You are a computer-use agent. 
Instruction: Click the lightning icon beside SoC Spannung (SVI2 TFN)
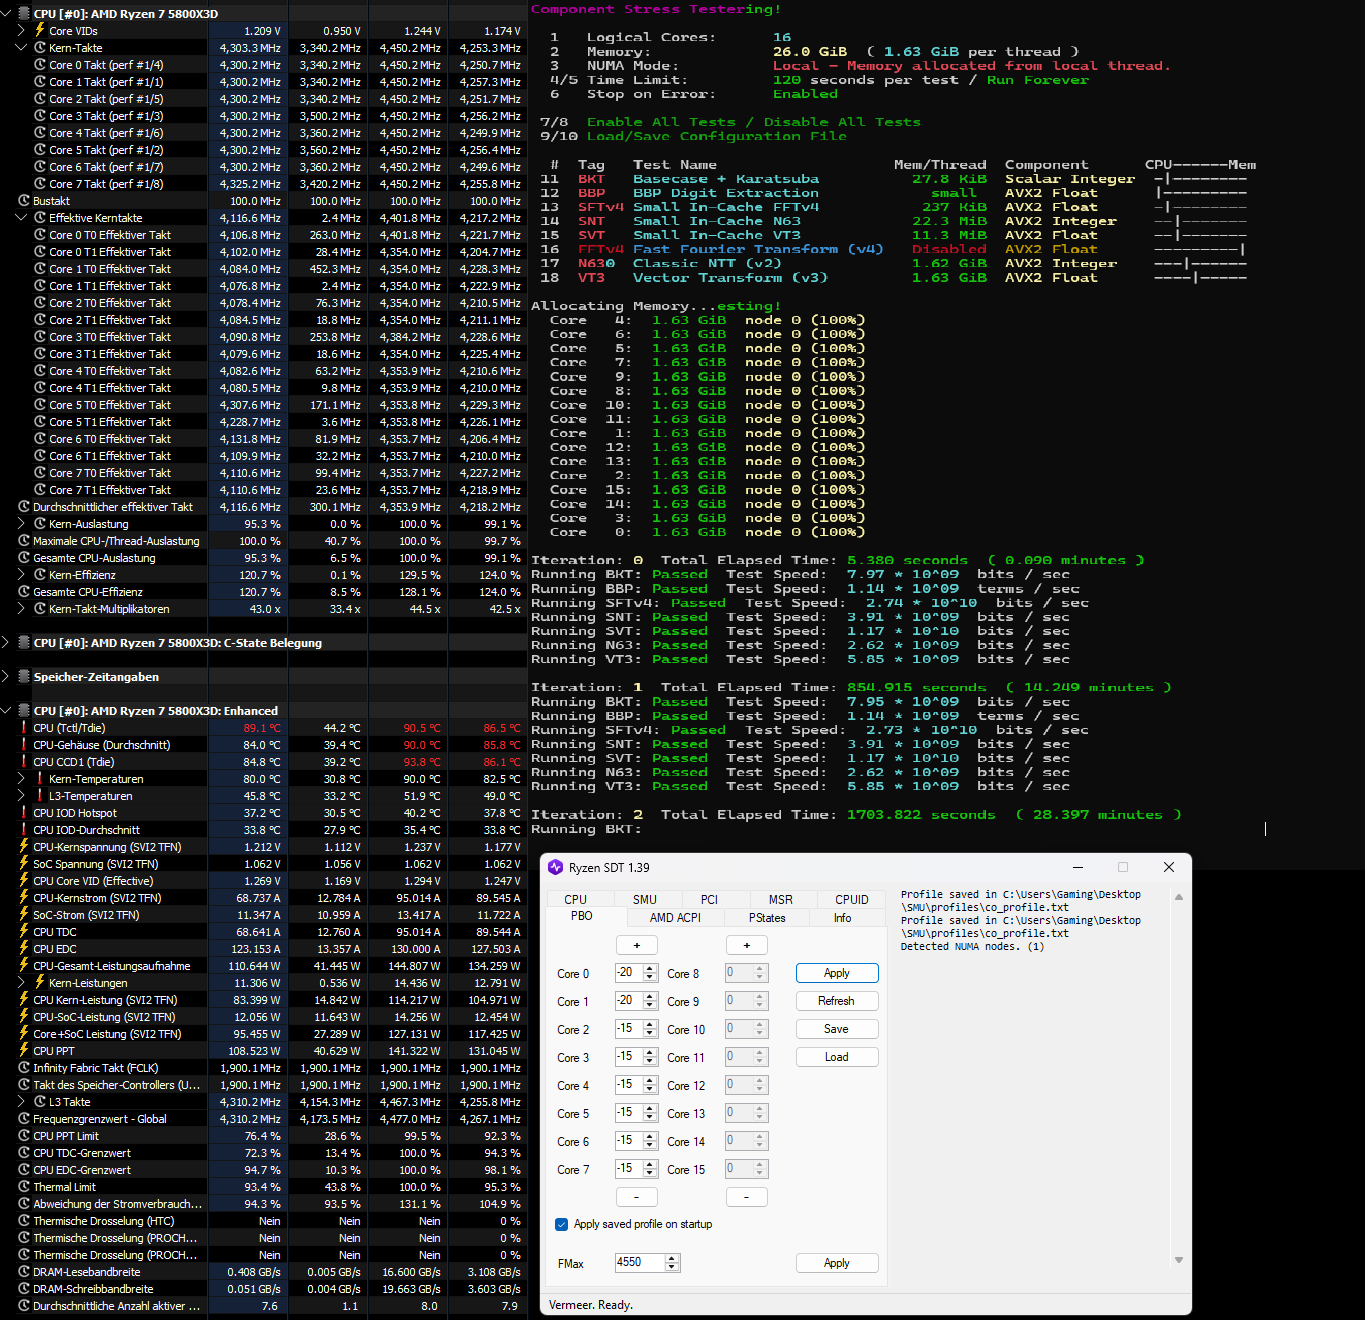(x=24, y=863)
